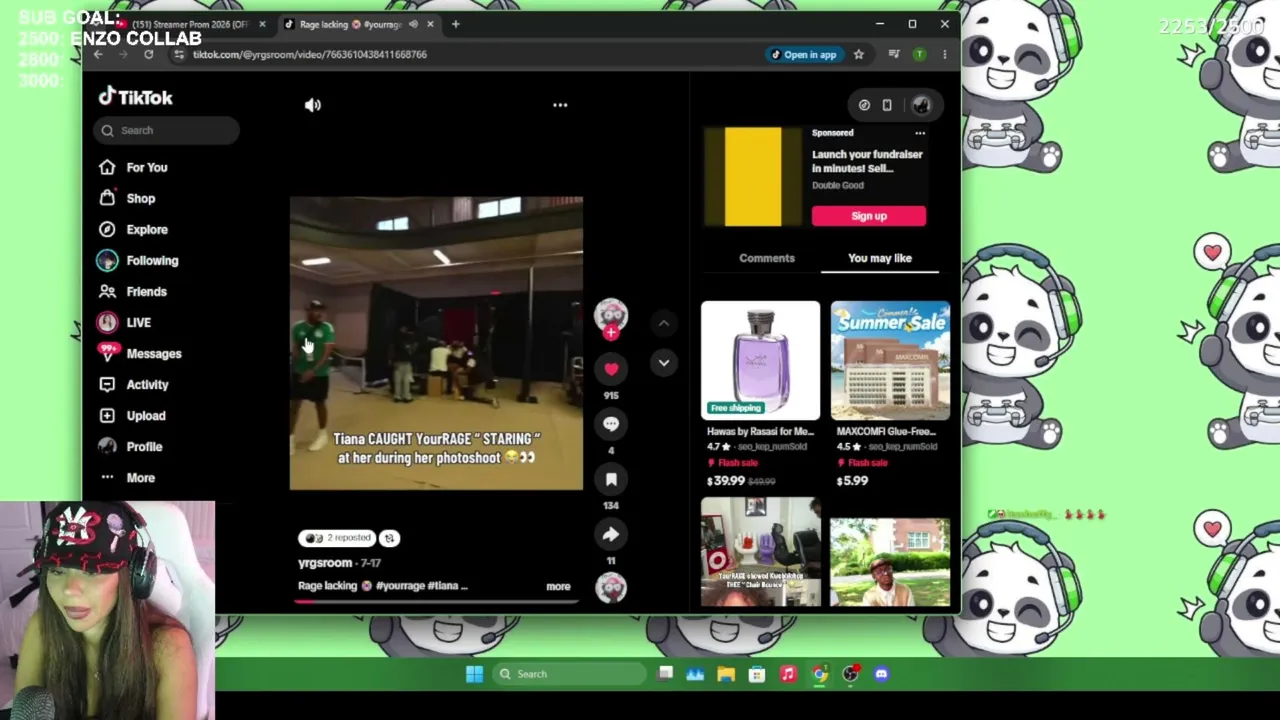Bookmark this page with the star icon
The image size is (1280, 720).
858,54
